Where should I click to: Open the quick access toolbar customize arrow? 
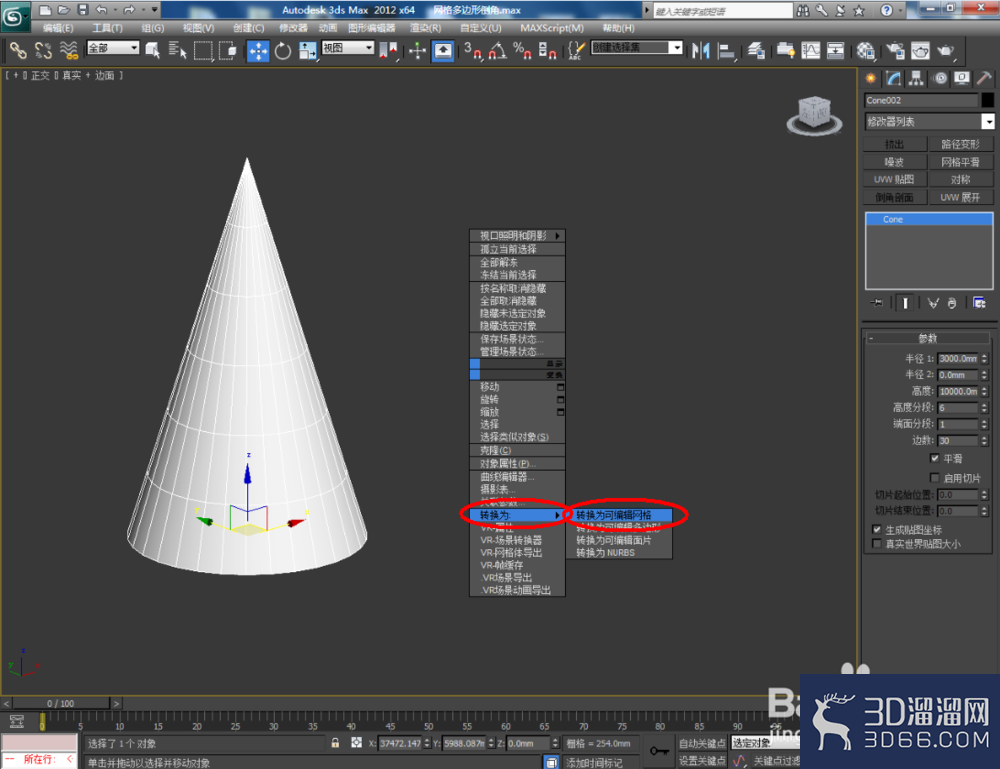point(154,10)
